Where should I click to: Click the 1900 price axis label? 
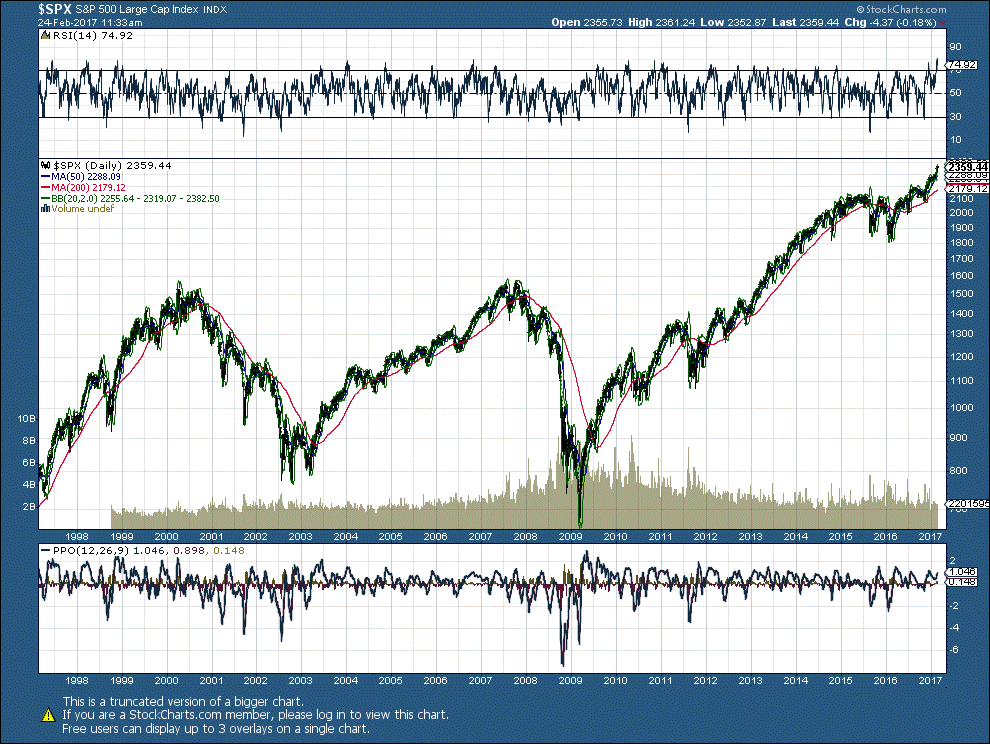961,228
